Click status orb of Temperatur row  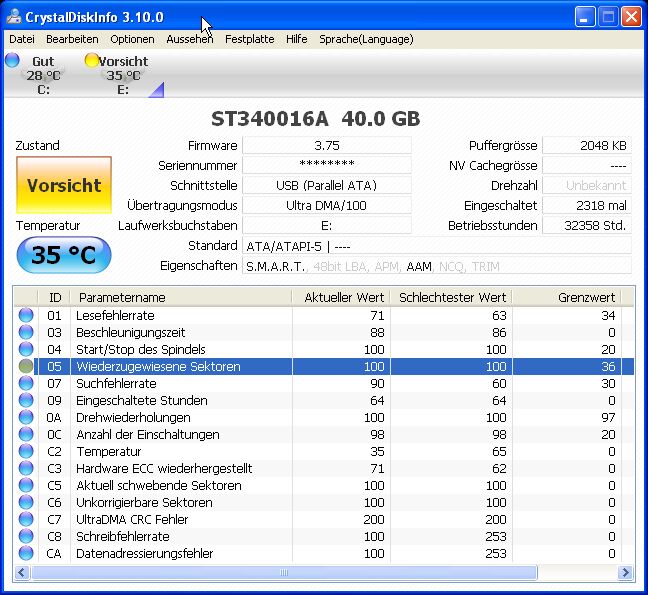26,451
